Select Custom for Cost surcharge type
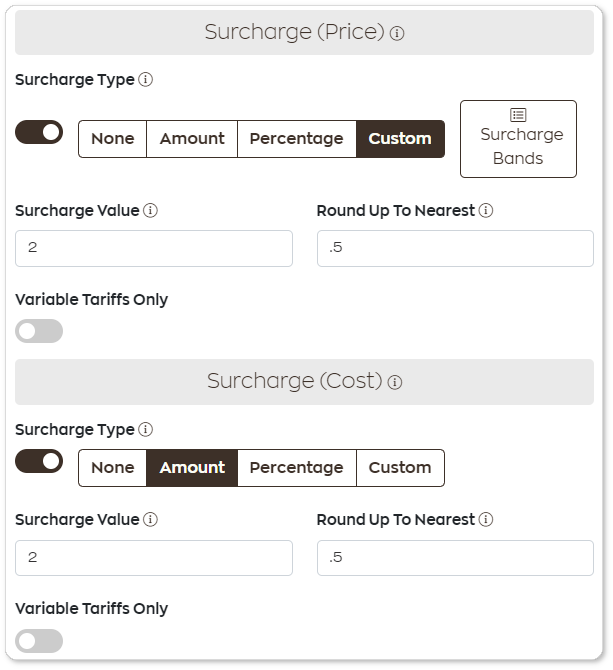Screen dimensions: 613x670 (x=400, y=467)
